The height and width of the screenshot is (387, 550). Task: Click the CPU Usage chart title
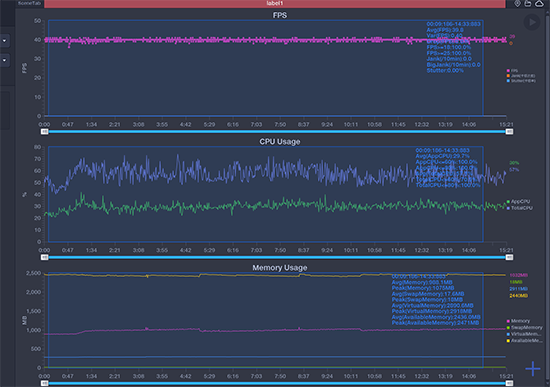click(280, 142)
